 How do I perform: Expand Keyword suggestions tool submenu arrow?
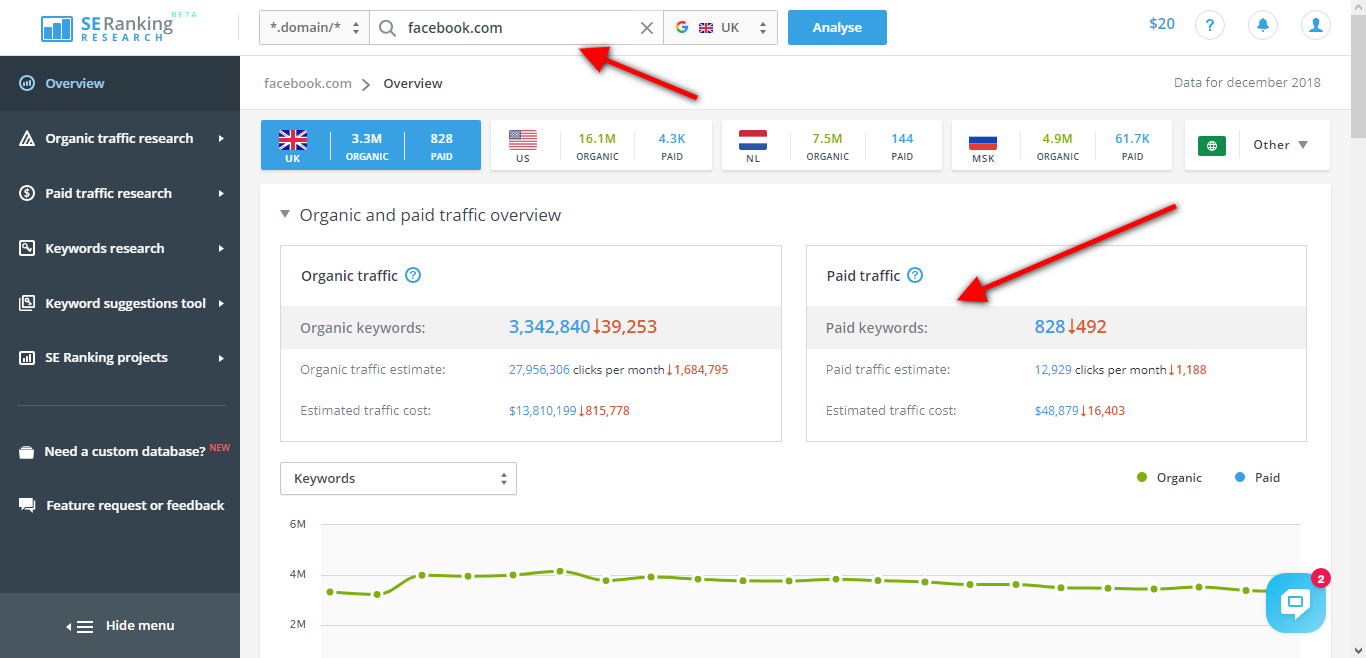pyautogui.click(x=221, y=303)
